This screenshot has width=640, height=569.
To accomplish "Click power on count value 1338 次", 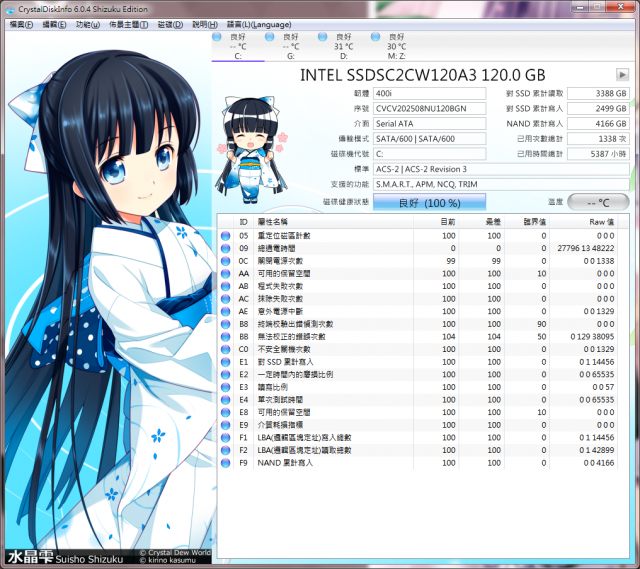I will 598,139.
